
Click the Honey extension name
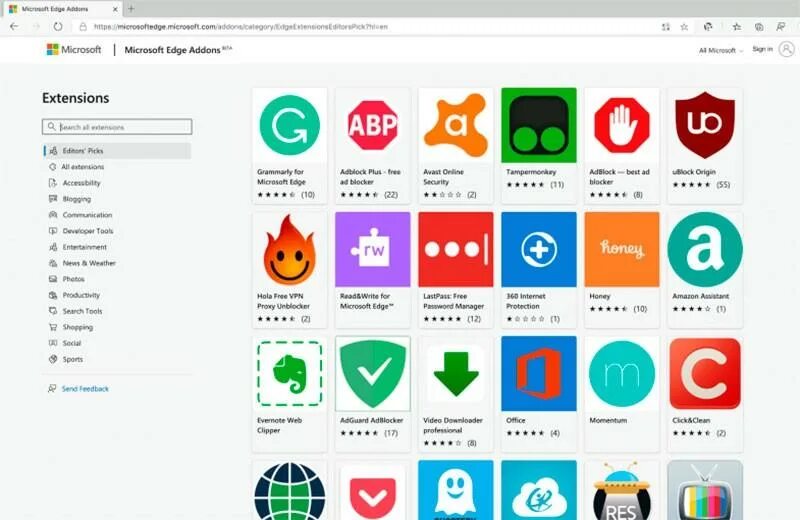[599, 296]
